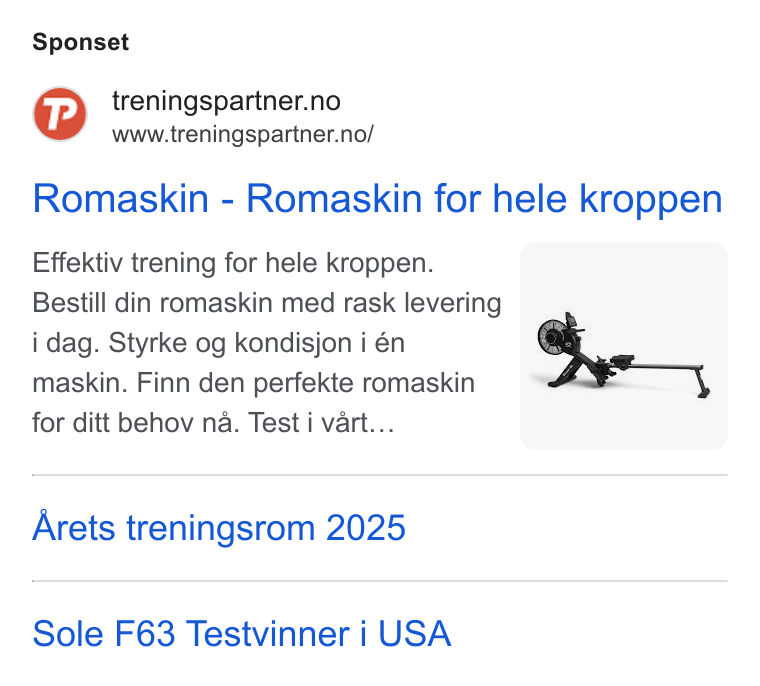Click the flywheel of the pictured rowing machine

point(552,336)
